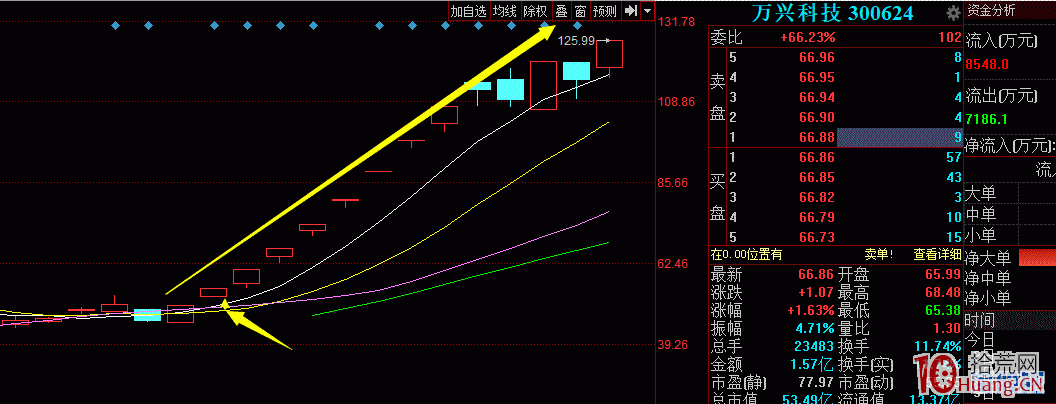The width and height of the screenshot is (1056, 404).
Task: Click the 委比 value +66.23%
Action: click(x=807, y=38)
